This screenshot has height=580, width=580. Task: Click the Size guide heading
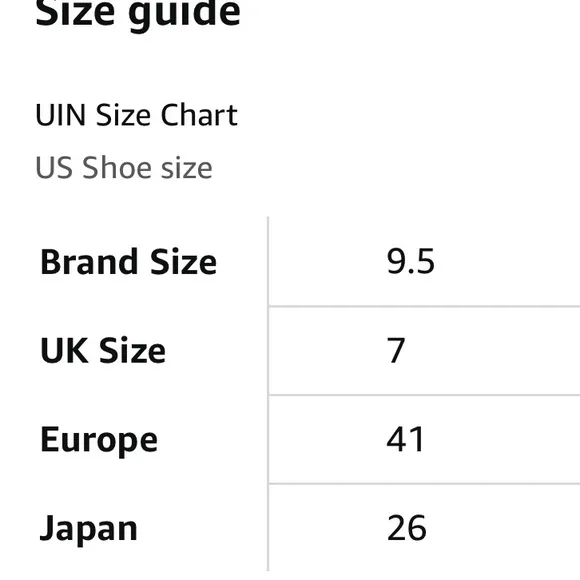point(138,15)
